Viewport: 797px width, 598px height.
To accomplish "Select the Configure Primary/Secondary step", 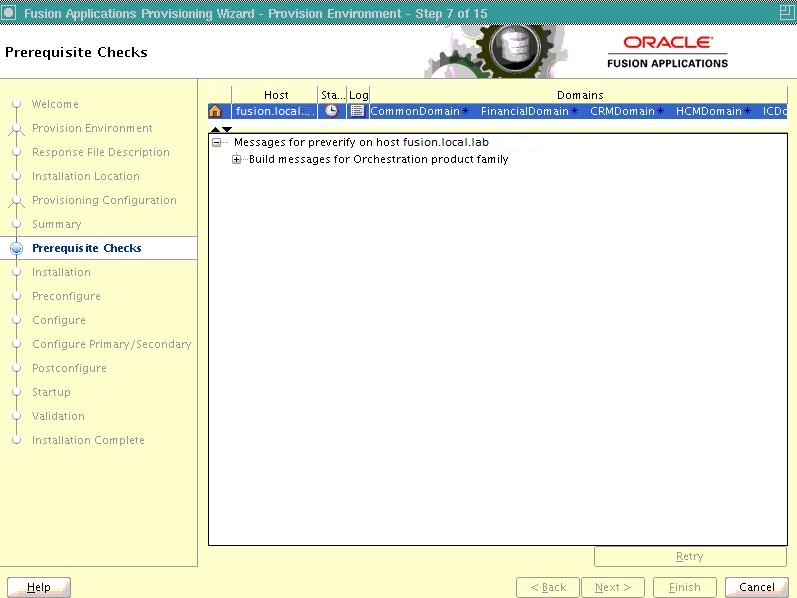I will (x=111, y=344).
